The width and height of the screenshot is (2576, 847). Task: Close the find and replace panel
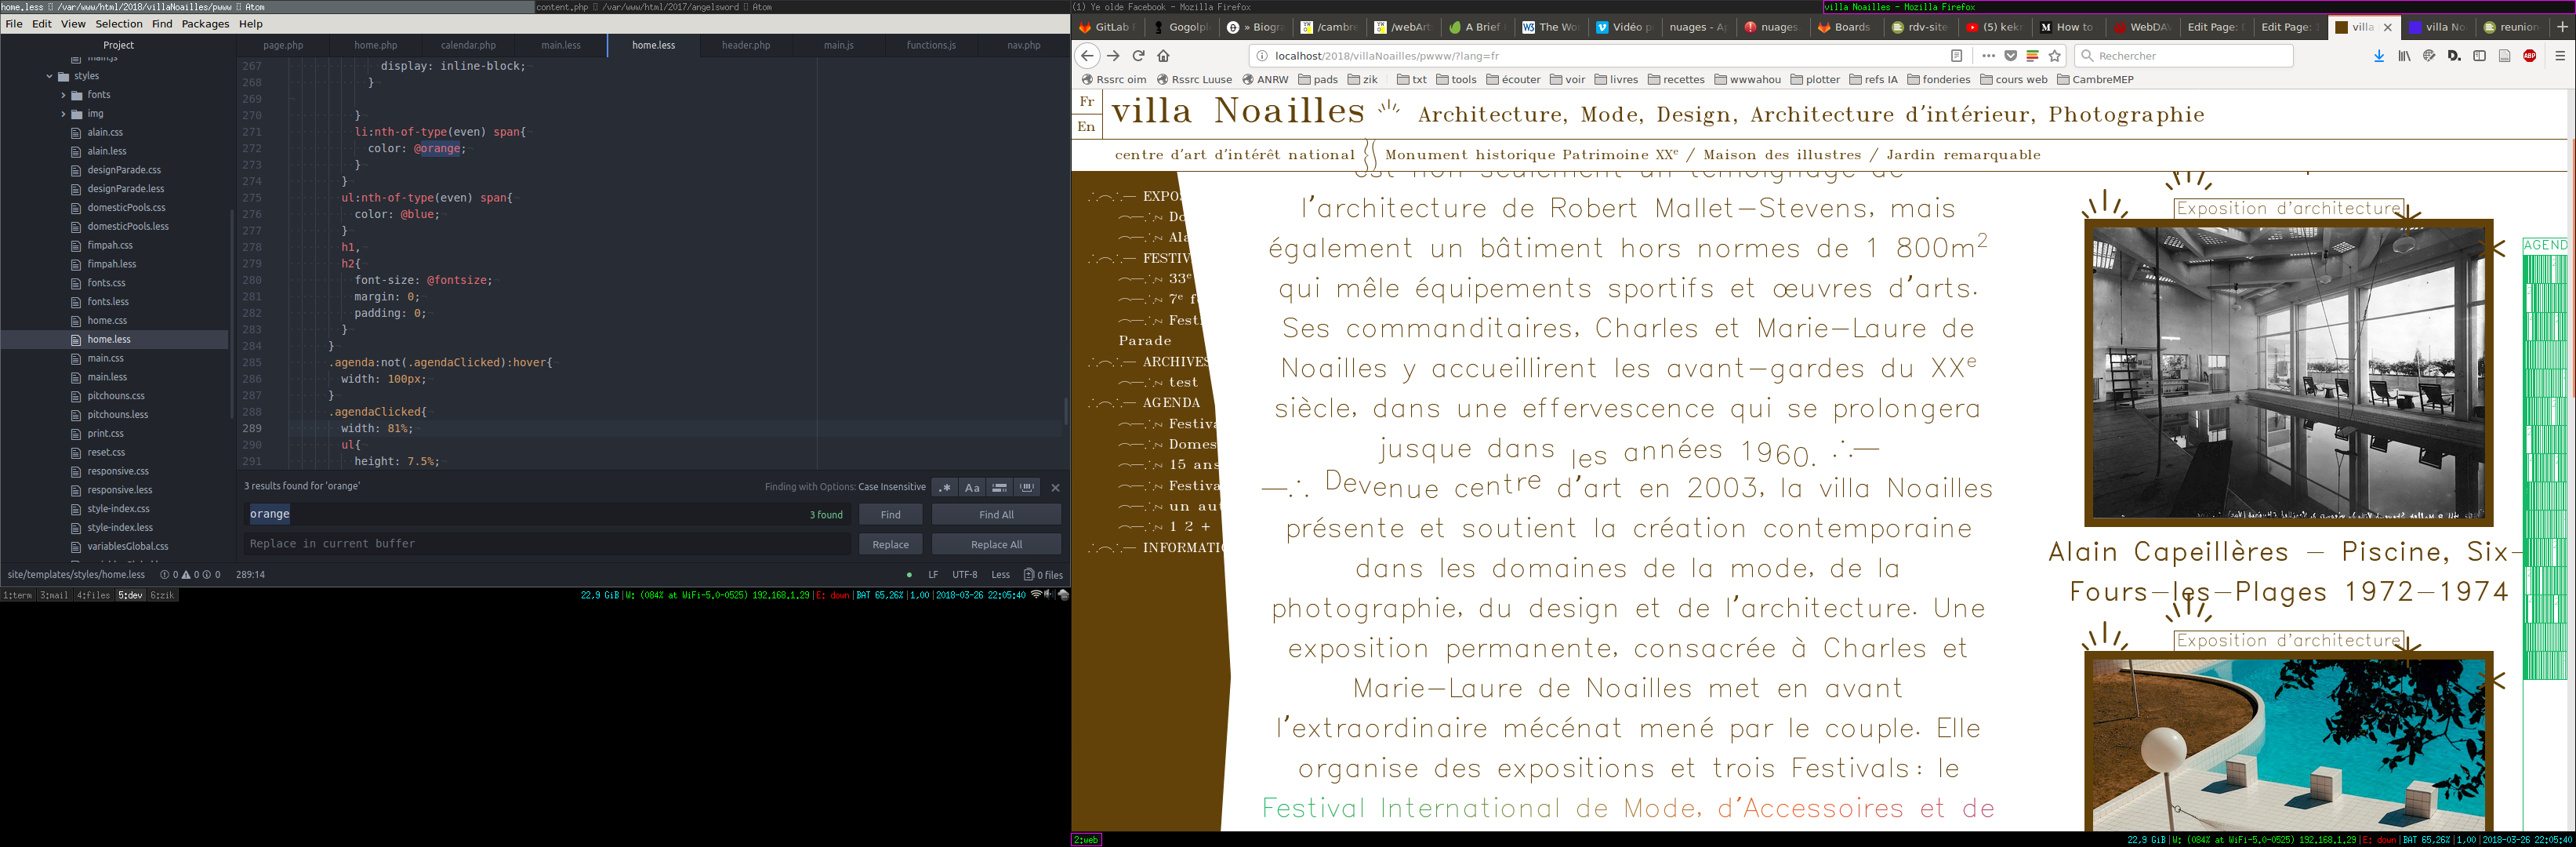tap(1055, 488)
